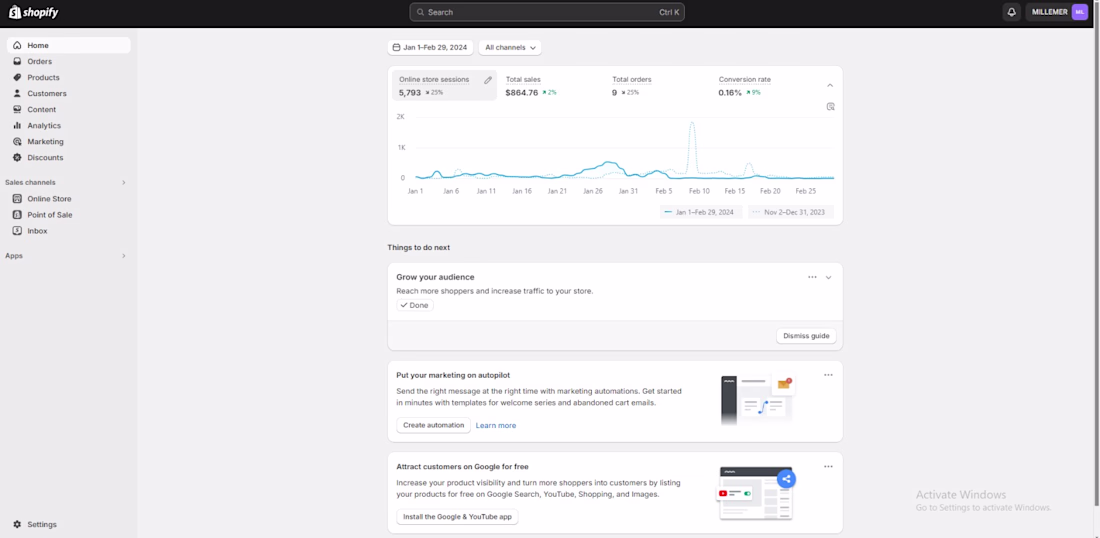Screen dimensions: 1100x538
Task: Click the Products tag icon
Action: (17, 77)
